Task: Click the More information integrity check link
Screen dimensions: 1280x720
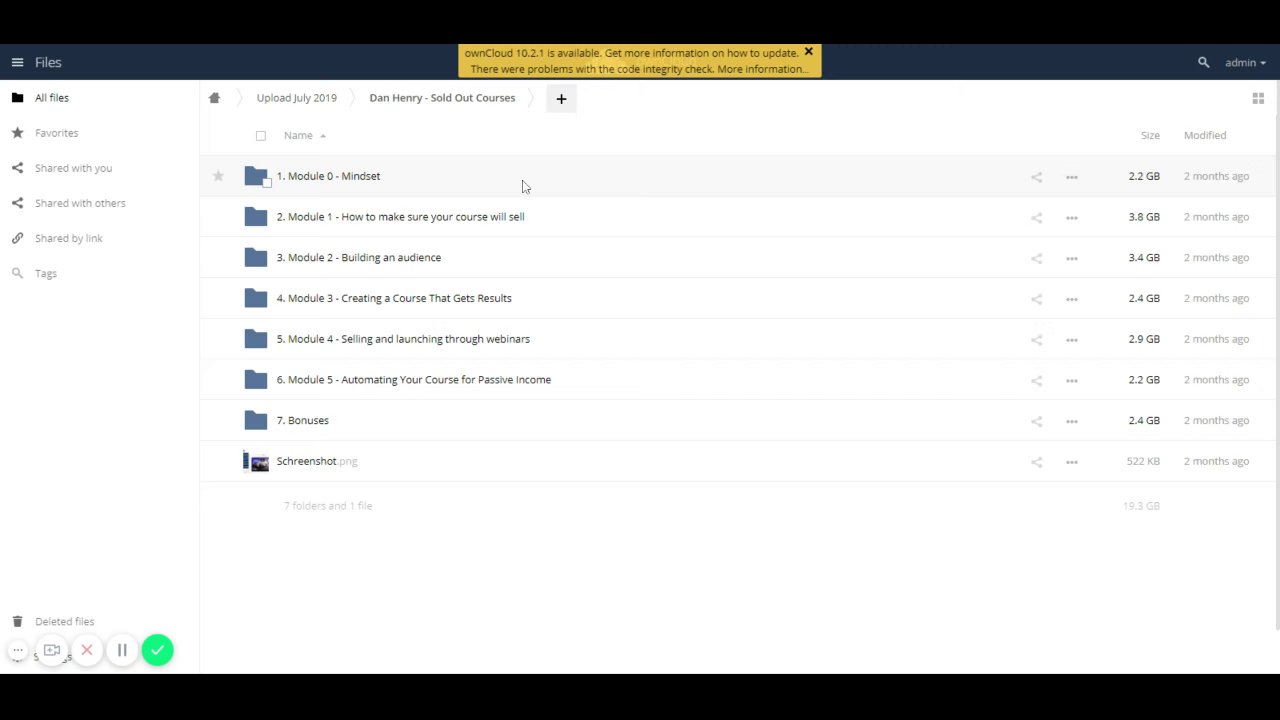Action: point(761,69)
